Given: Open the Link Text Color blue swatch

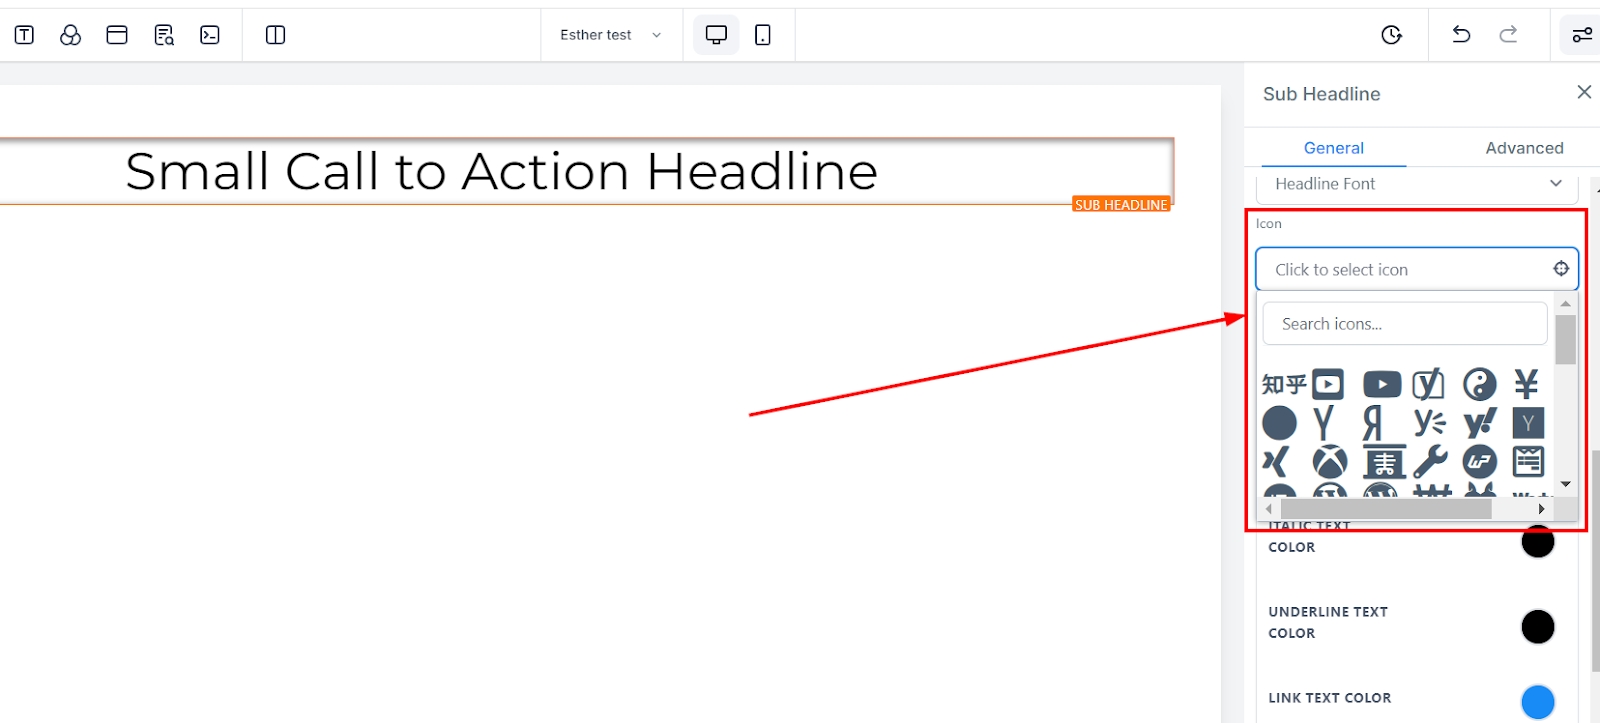Looking at the screenshot, I should pyautogui.click(x=1538, y=702).
